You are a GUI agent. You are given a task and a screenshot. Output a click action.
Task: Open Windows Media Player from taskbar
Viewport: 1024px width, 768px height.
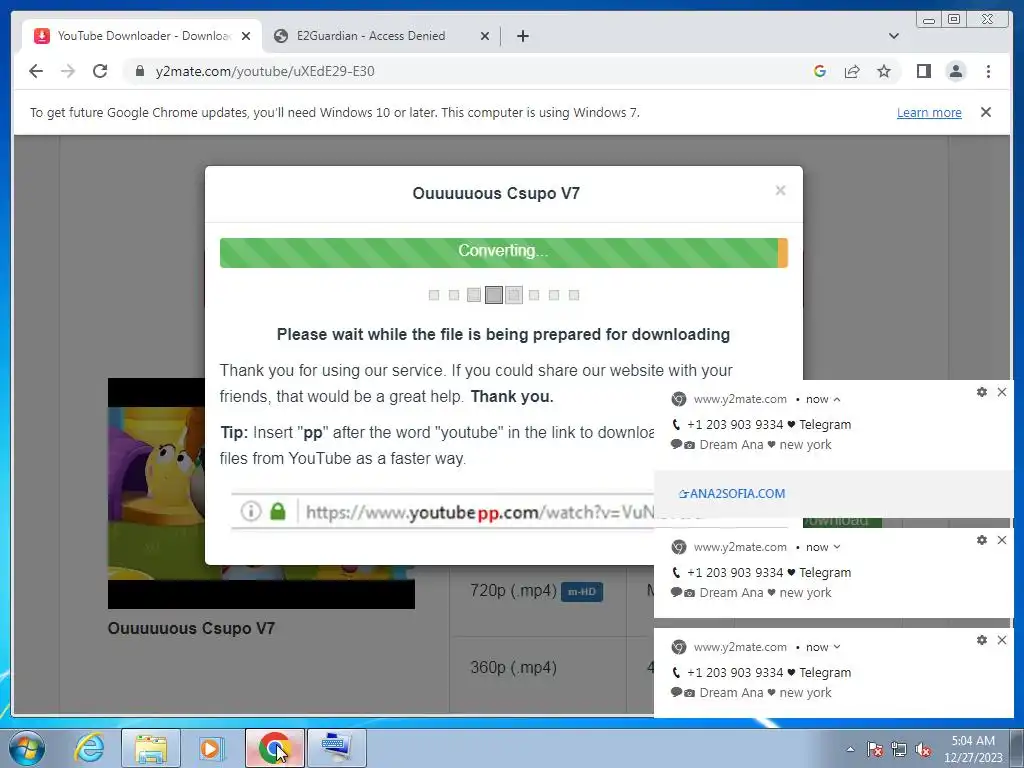click(x=212, y=747)
